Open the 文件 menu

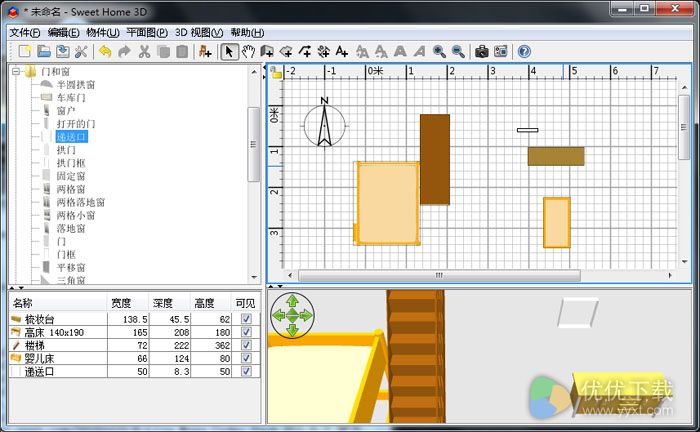pos(25,33)
